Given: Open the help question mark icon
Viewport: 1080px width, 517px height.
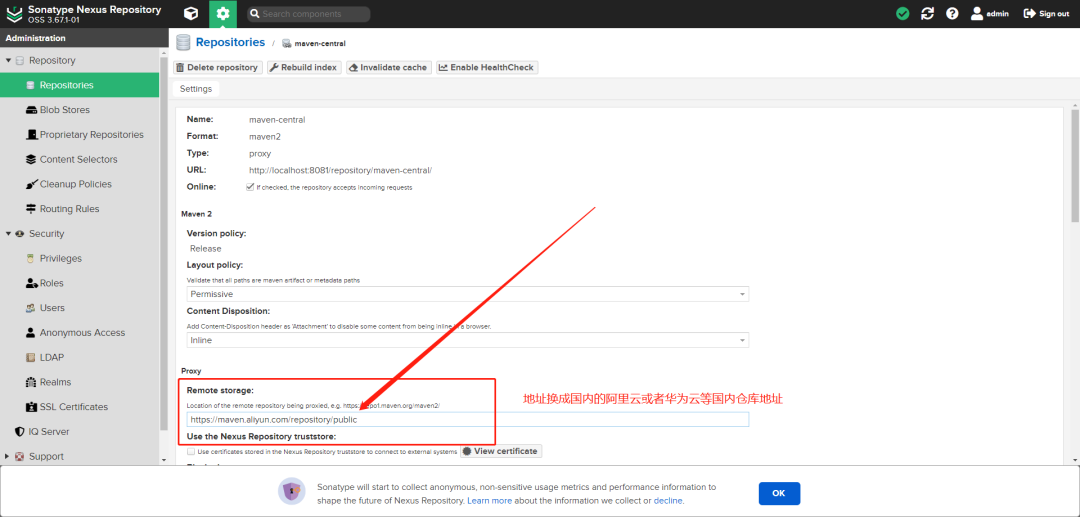Looking at the screenshot, I should (x=952, y=14).
